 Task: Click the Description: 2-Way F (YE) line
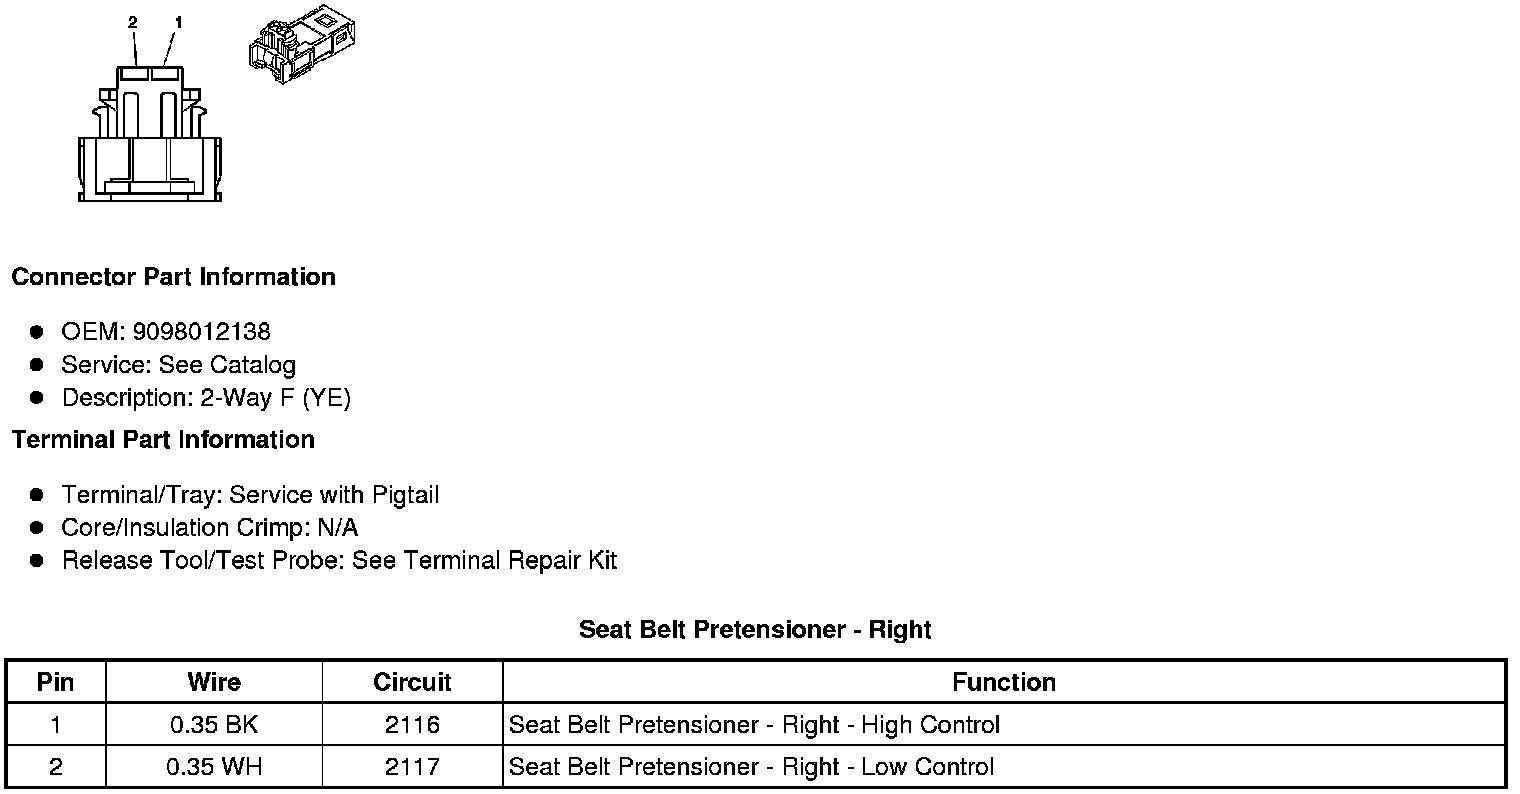click(x=206, y=398)
